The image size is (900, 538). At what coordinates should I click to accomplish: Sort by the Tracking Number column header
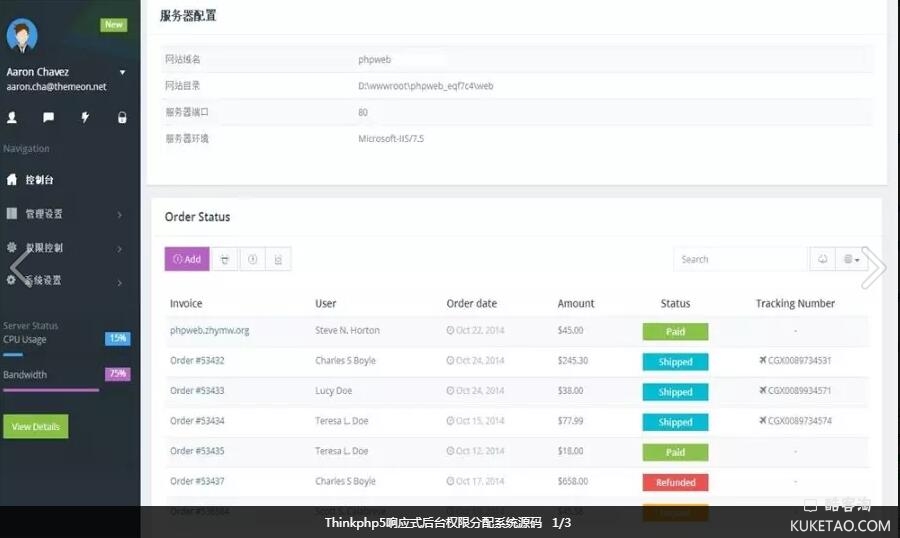(795, 303)
